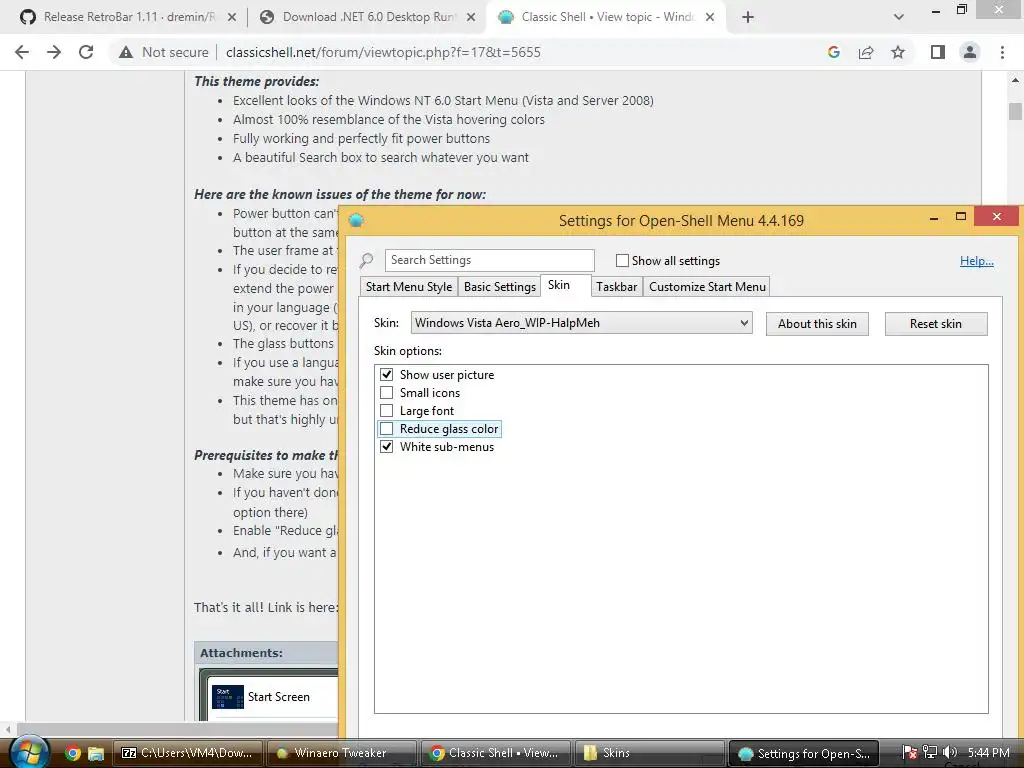1024x768 pixels.
Task: Reload the Classic Shell page
Action: pos(86,52)
